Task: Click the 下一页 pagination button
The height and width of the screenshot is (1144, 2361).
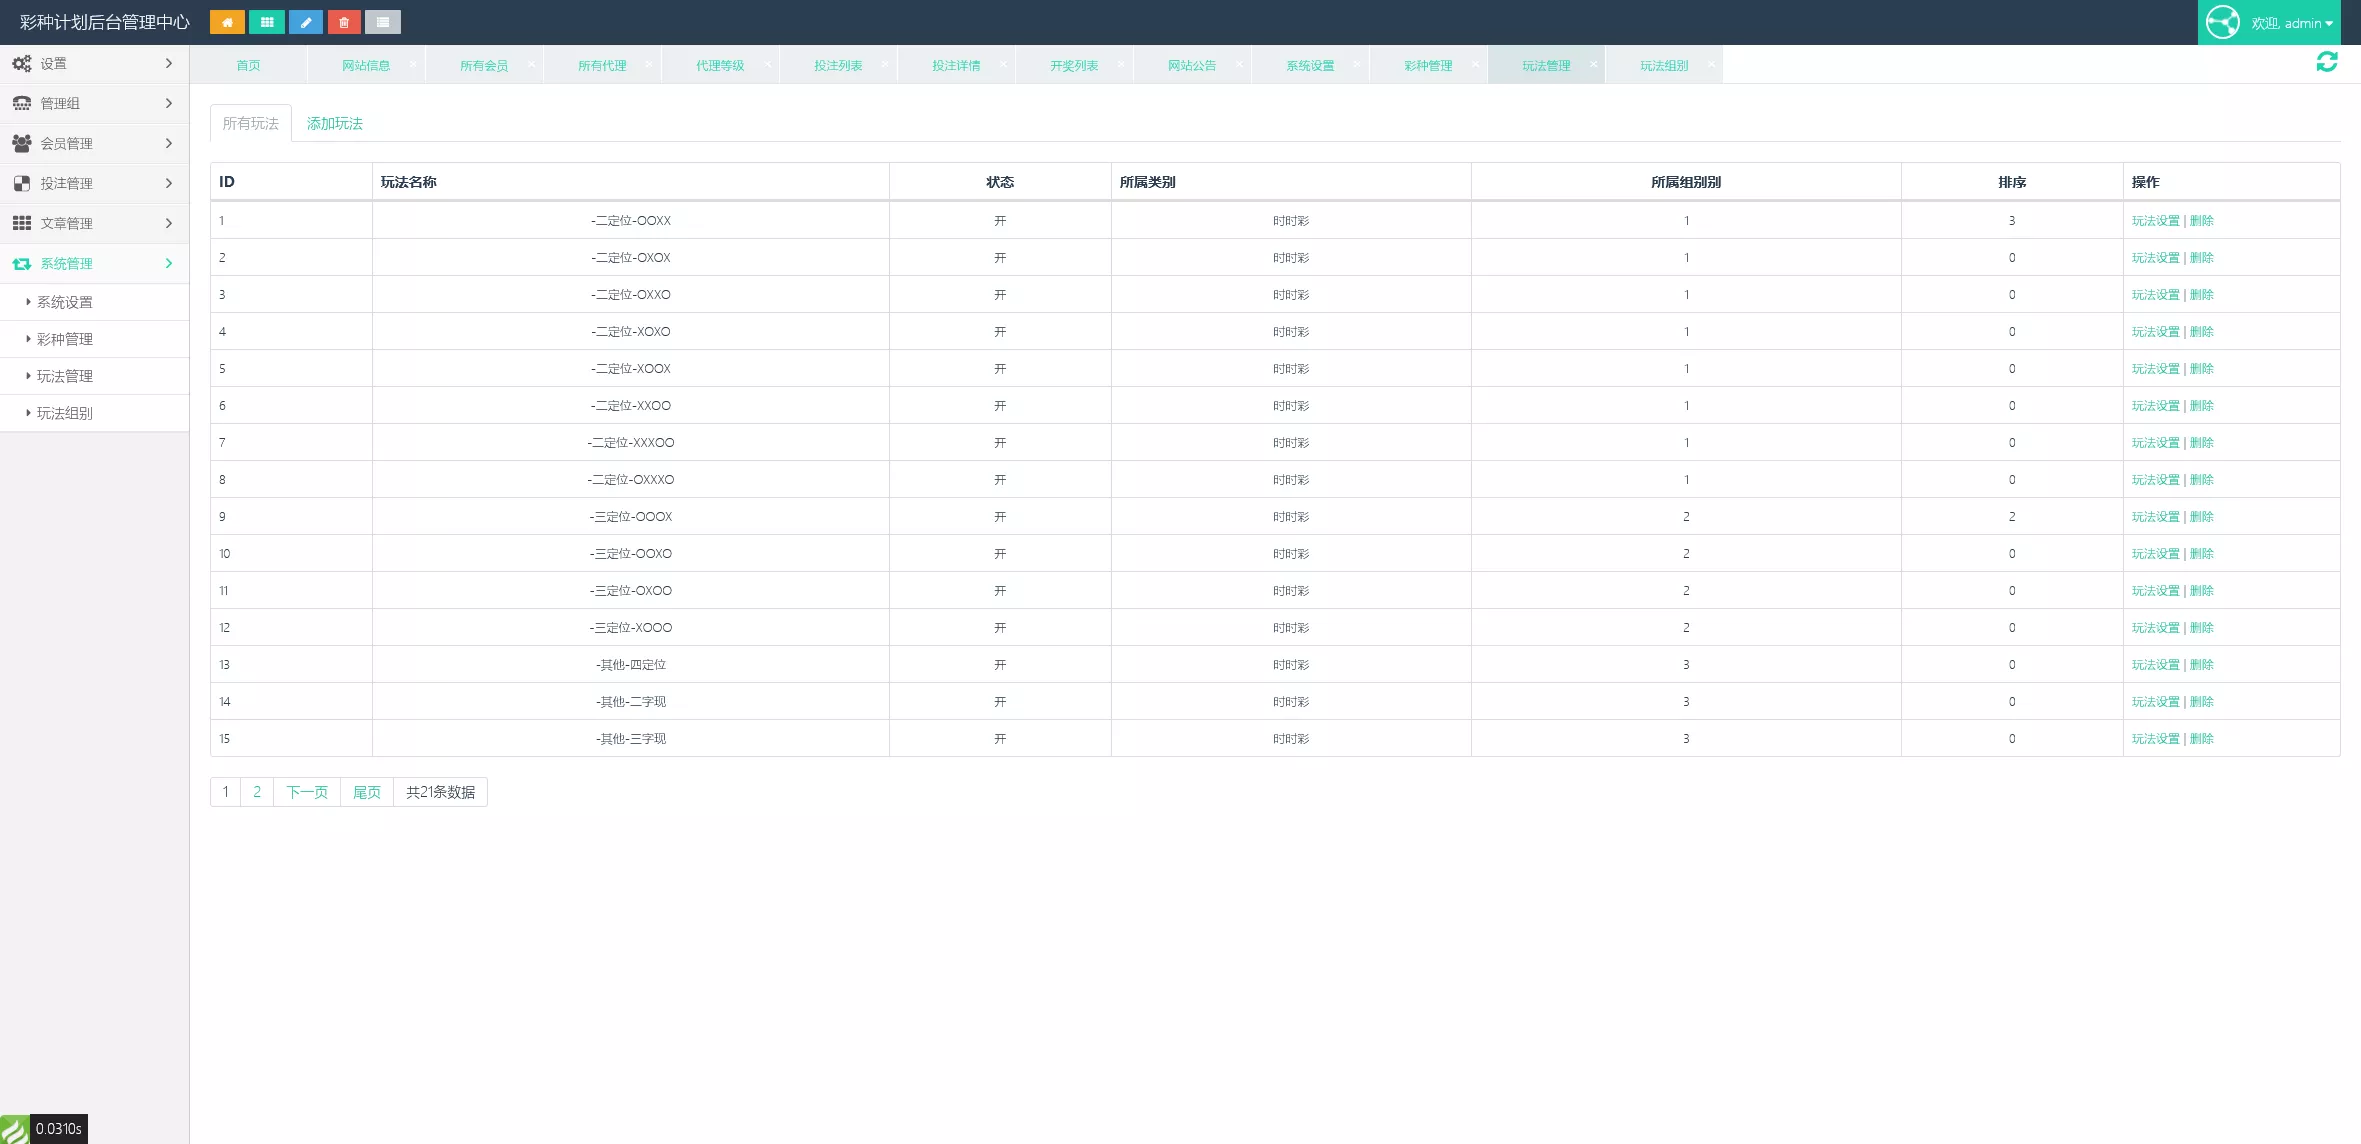Action: pos(307,791)
